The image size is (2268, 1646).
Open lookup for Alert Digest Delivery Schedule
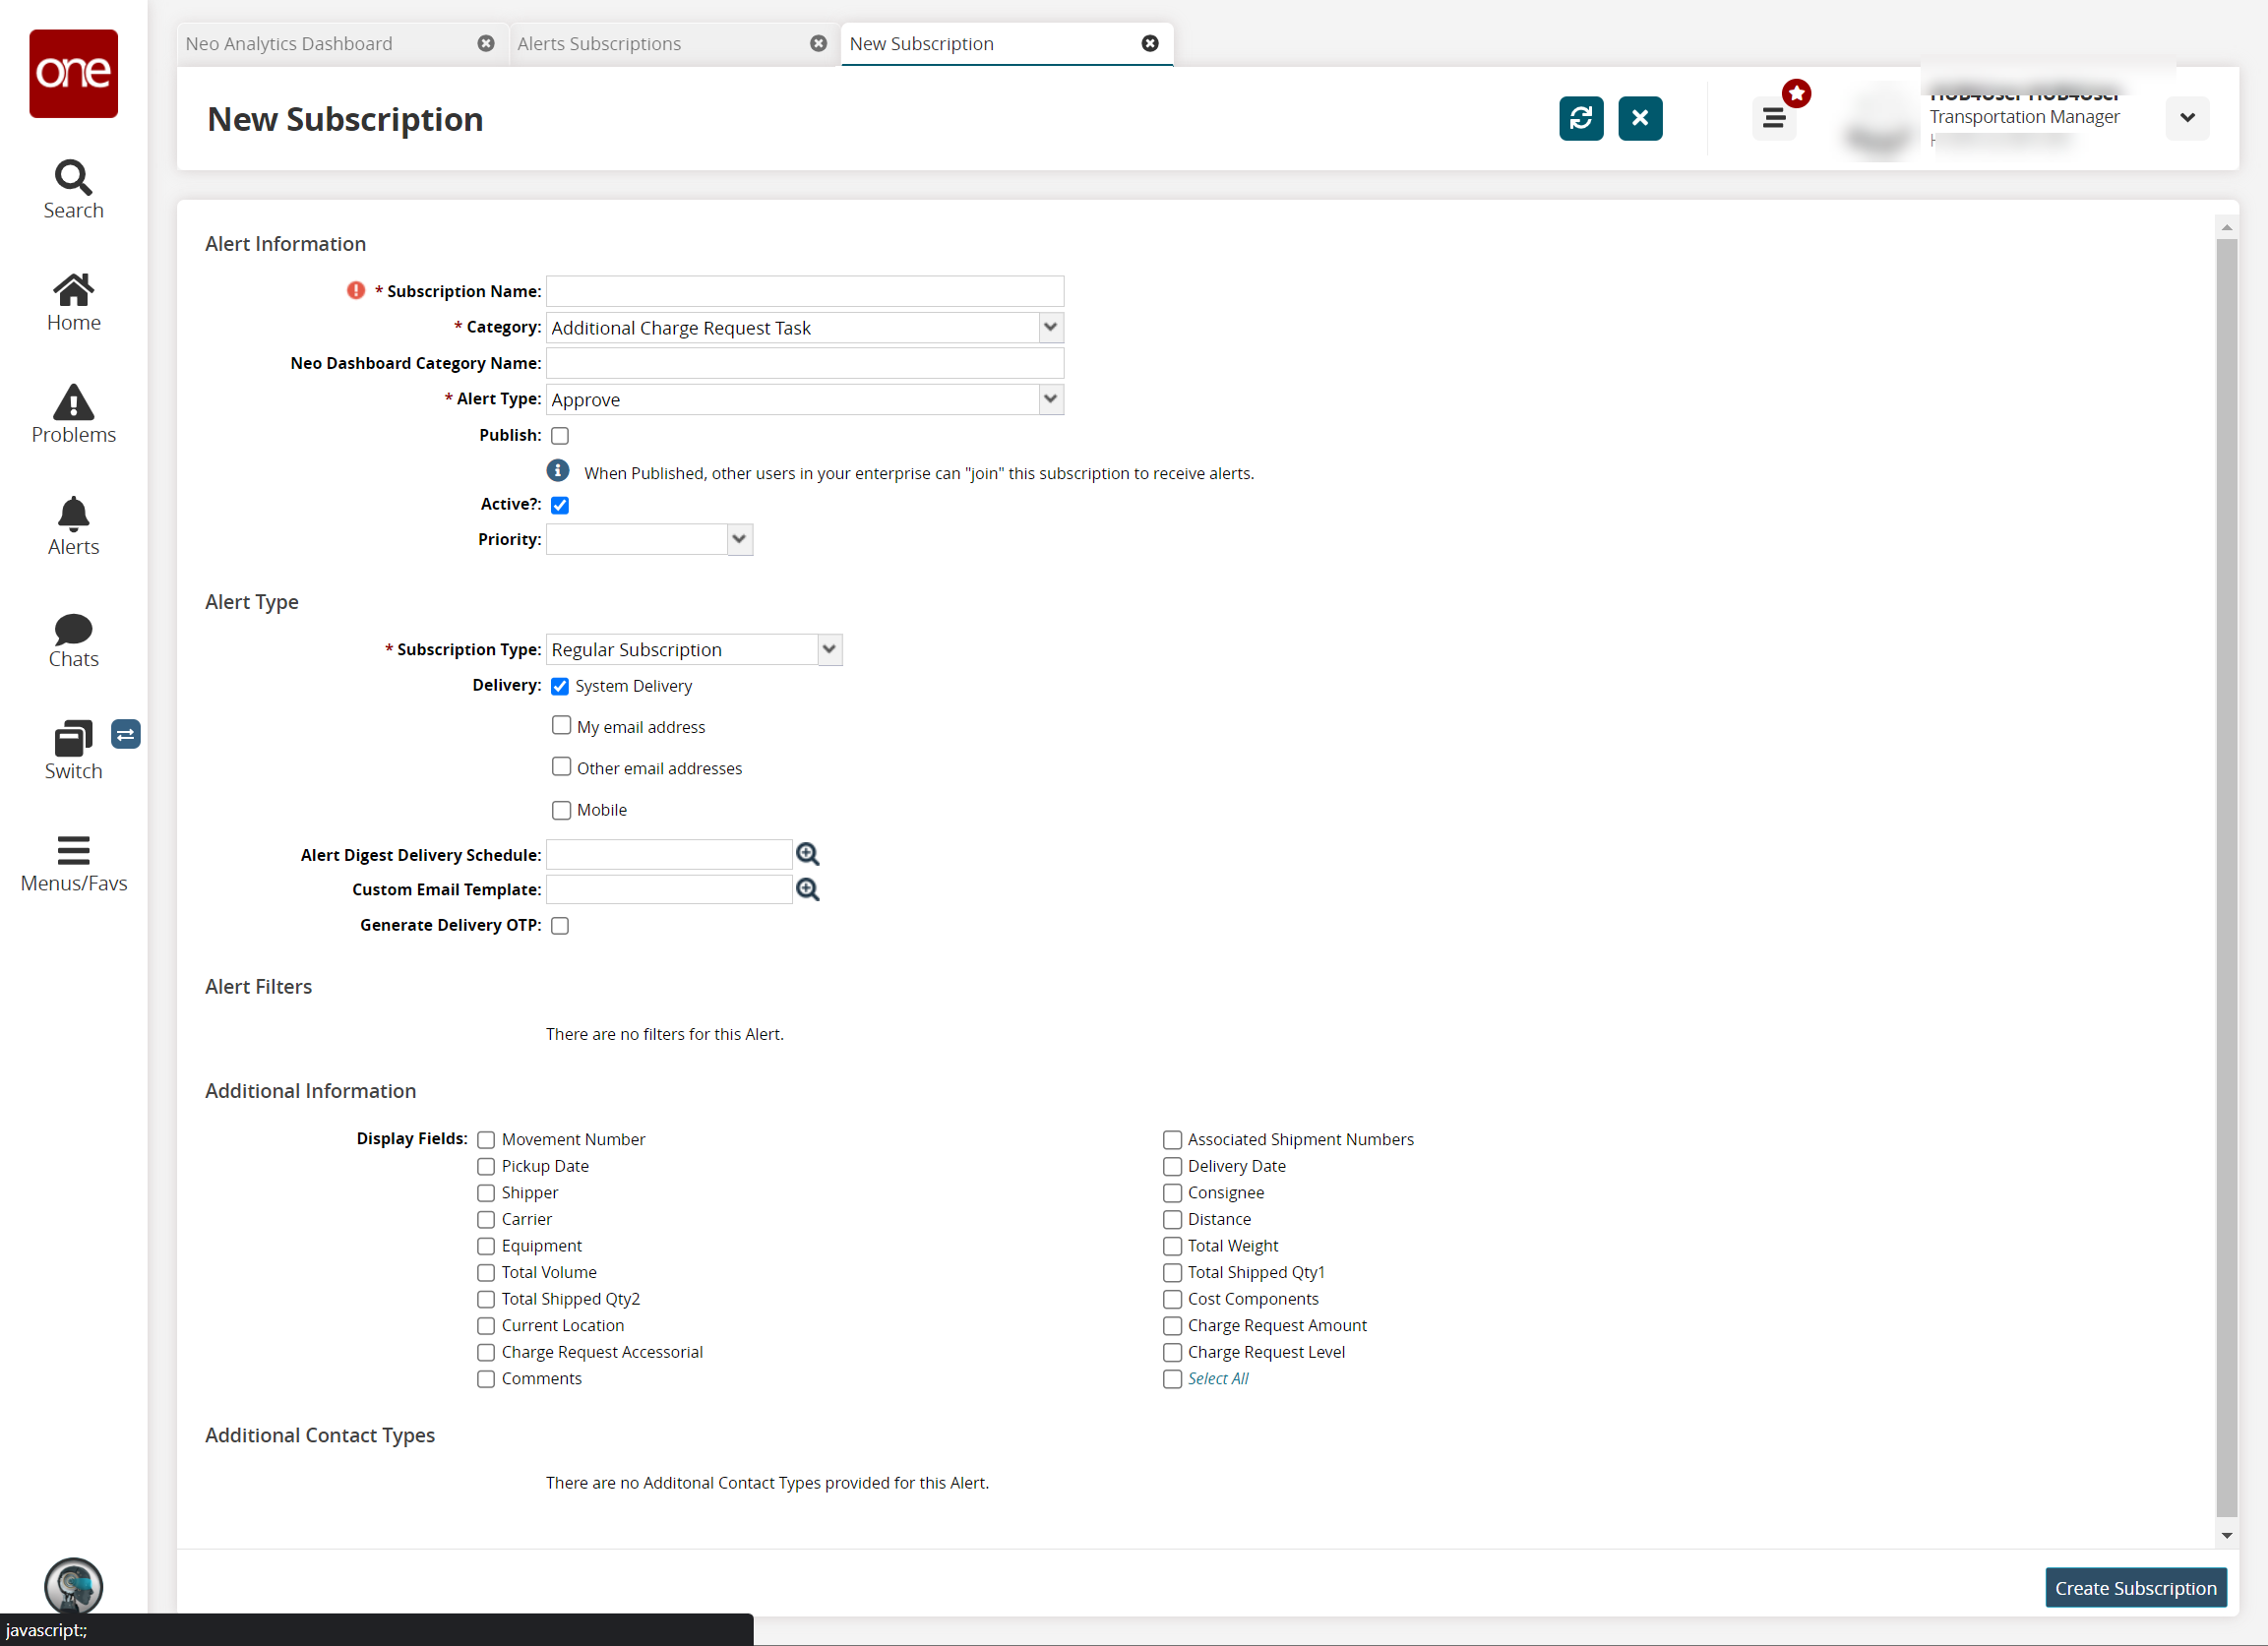click(807, 854)
